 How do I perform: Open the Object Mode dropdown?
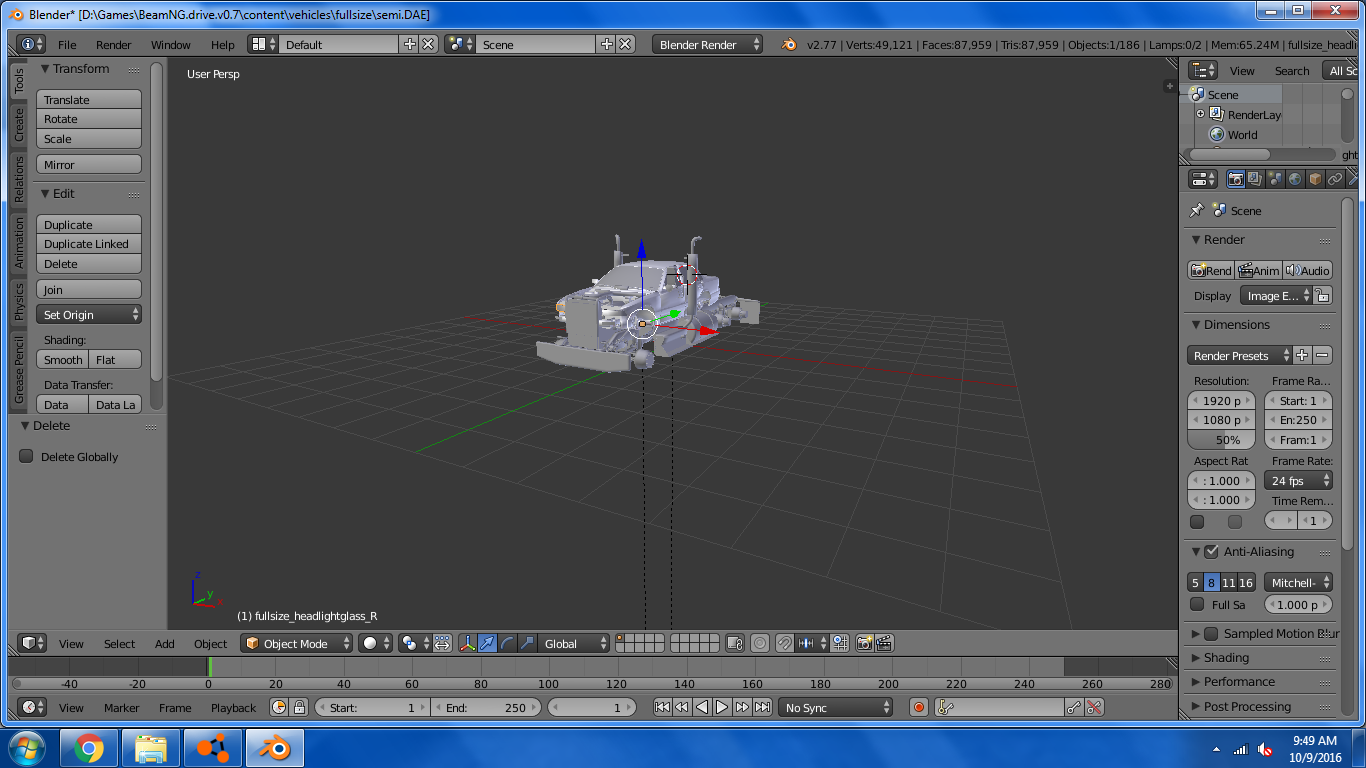click(x=297, y=643)
